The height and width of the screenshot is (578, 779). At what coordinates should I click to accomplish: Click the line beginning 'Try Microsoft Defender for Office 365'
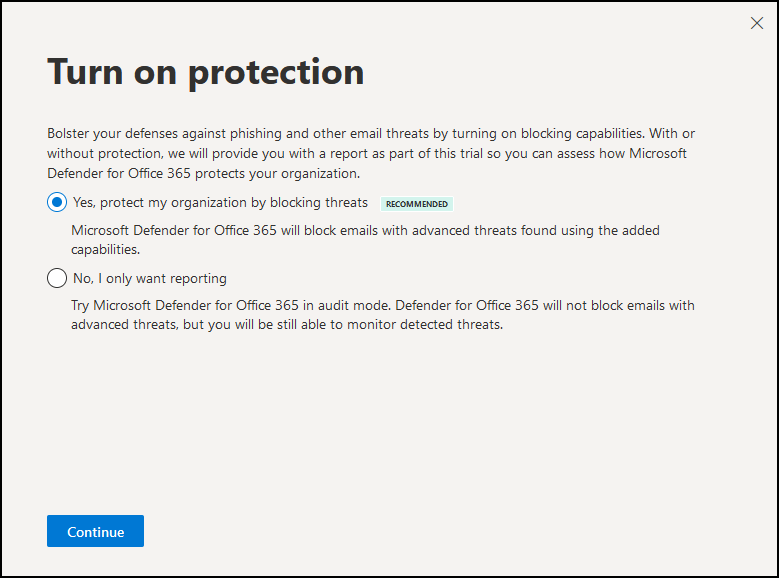coord(383,305)
